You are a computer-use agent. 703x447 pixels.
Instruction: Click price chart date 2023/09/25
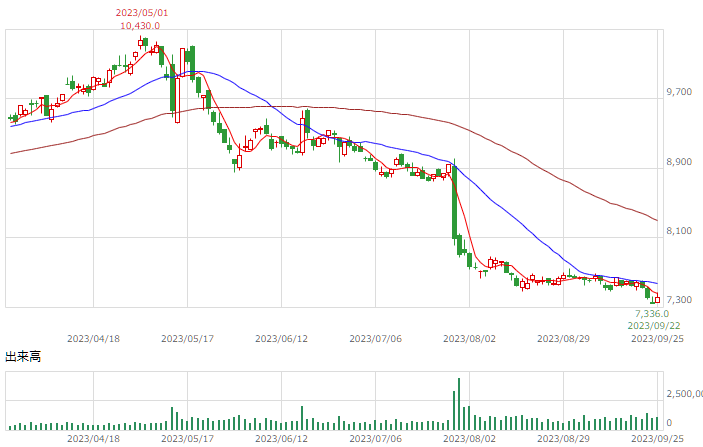coord(658,339)
